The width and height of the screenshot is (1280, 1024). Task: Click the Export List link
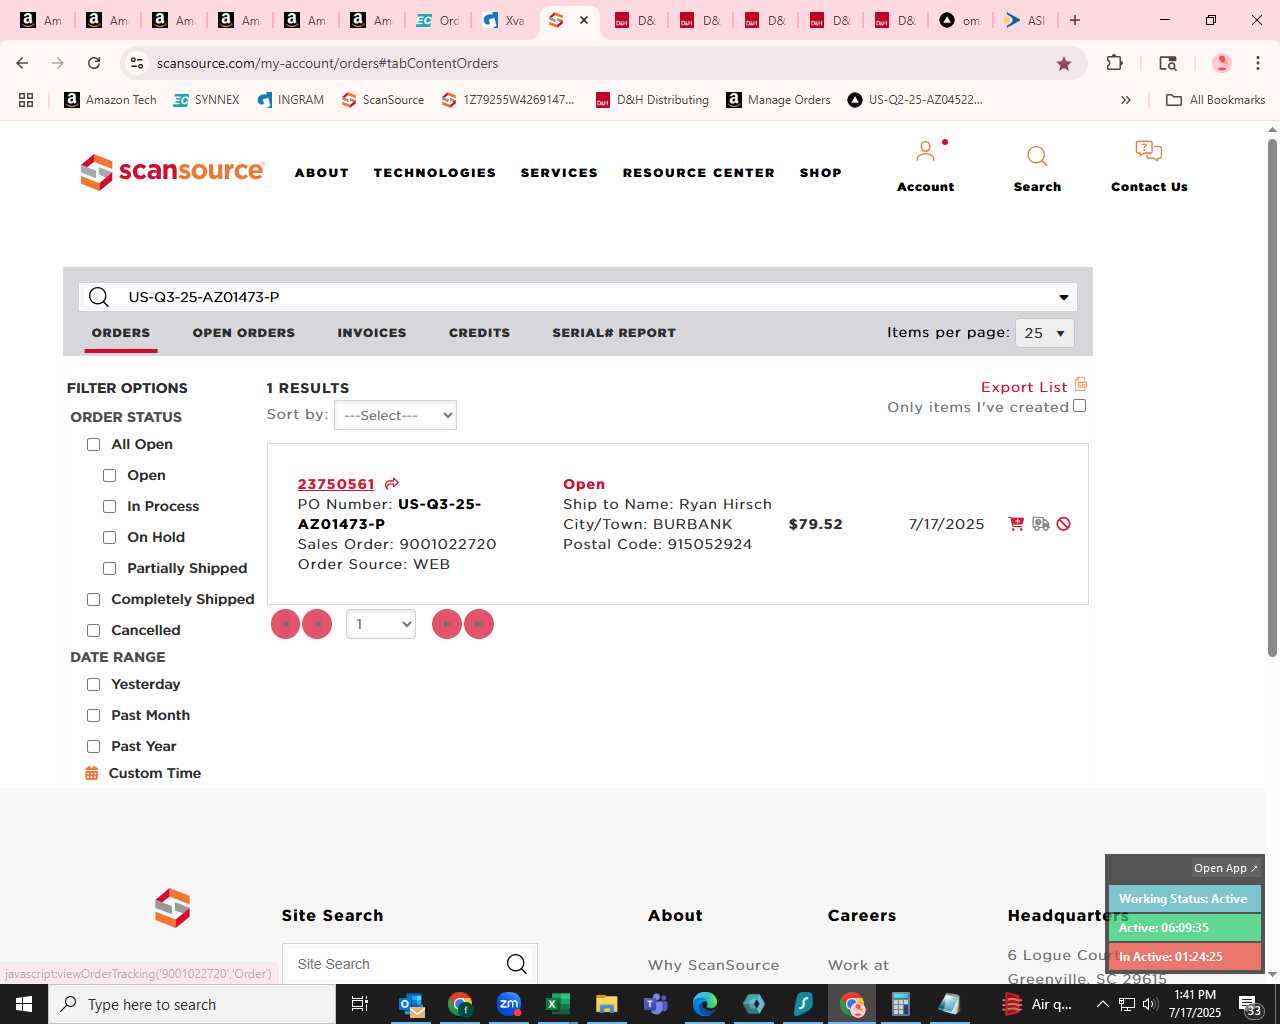[x=1024, y=387]
